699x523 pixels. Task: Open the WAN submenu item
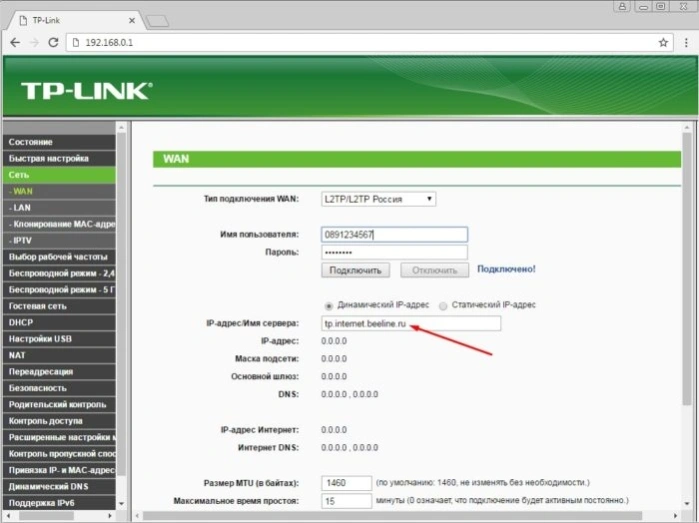pos(59,191)
